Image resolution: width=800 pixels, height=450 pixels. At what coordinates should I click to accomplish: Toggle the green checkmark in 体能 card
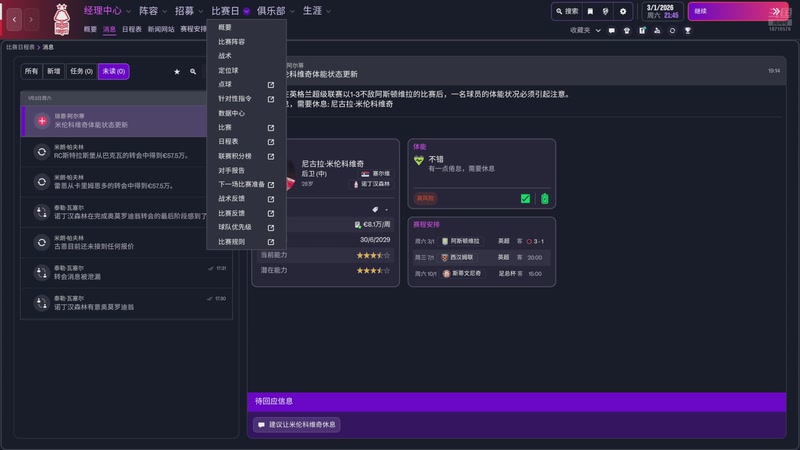[525, 198]
